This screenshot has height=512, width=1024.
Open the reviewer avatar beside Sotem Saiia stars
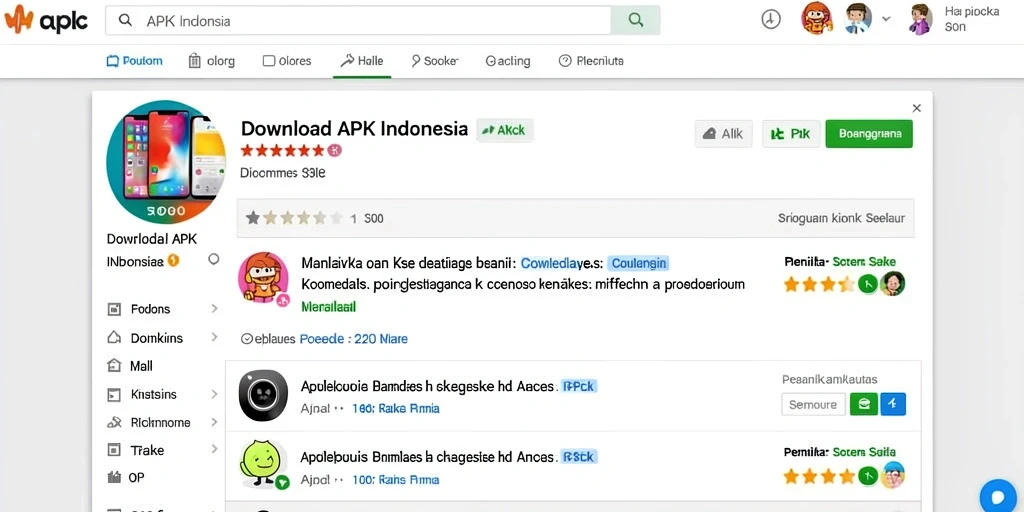(892, 475)
